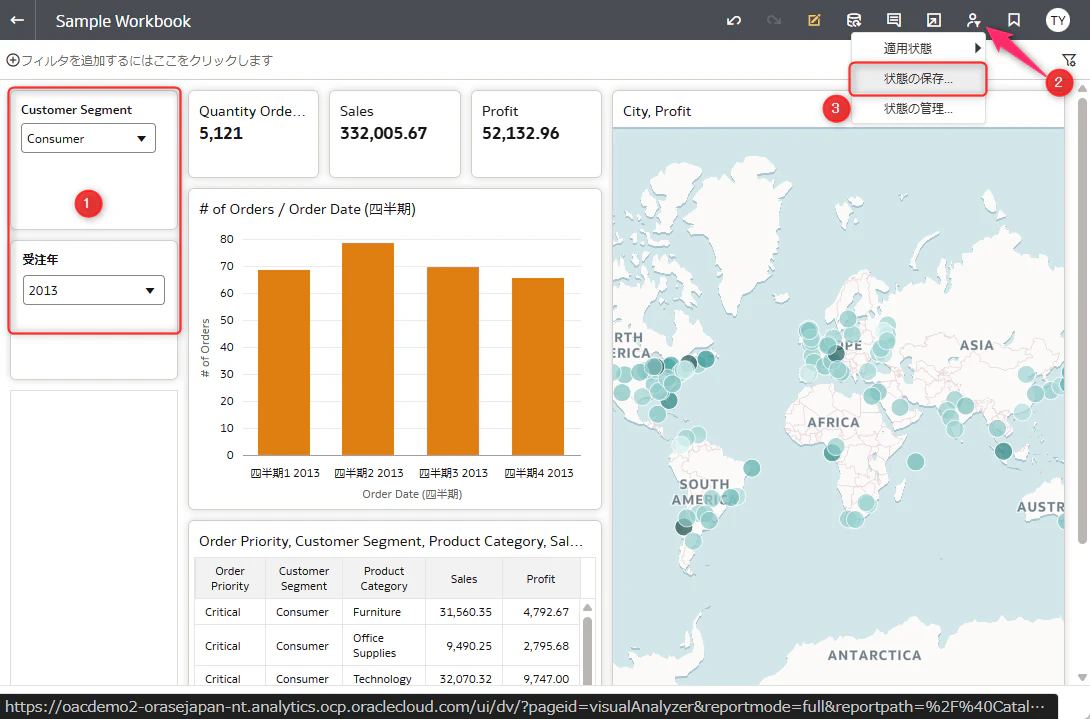
Task: Click the Profit value 52,132.96
Action: [x=521, y=134]
